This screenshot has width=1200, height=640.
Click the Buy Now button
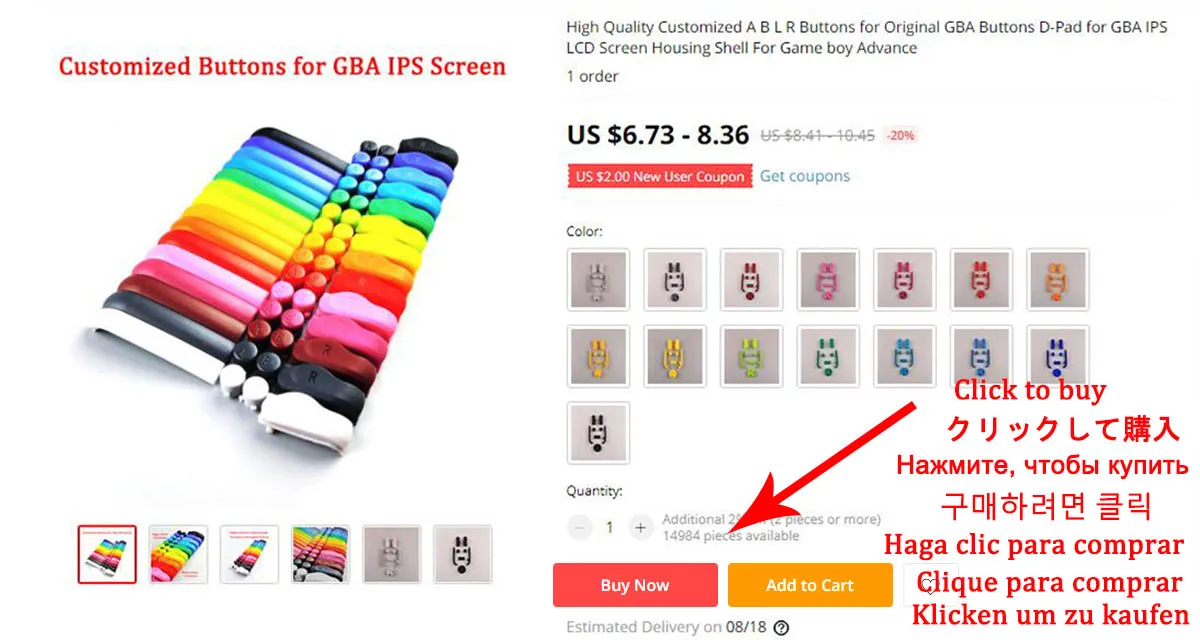[x=635, y=585]
